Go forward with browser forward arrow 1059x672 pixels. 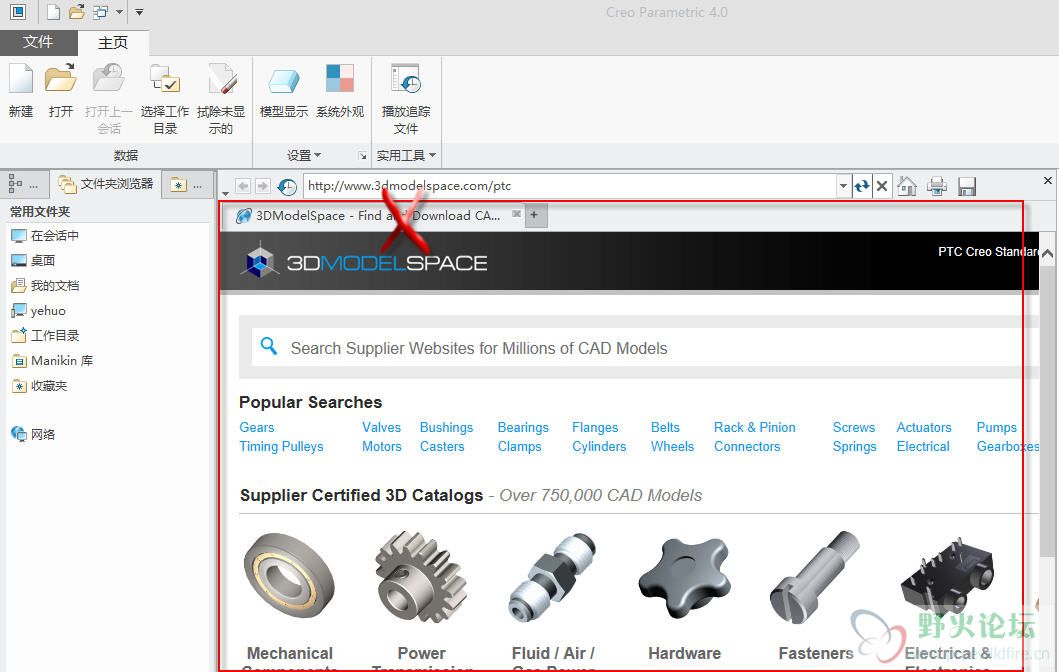[263, 186]
